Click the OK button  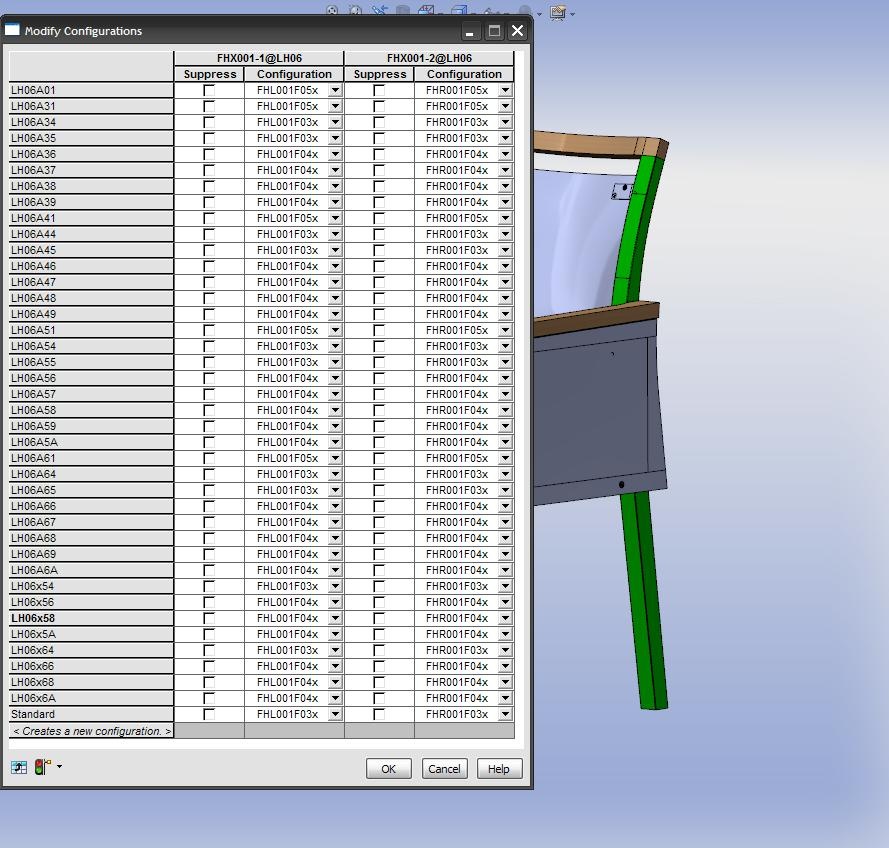pyautogui.click(x=388, y=769)
